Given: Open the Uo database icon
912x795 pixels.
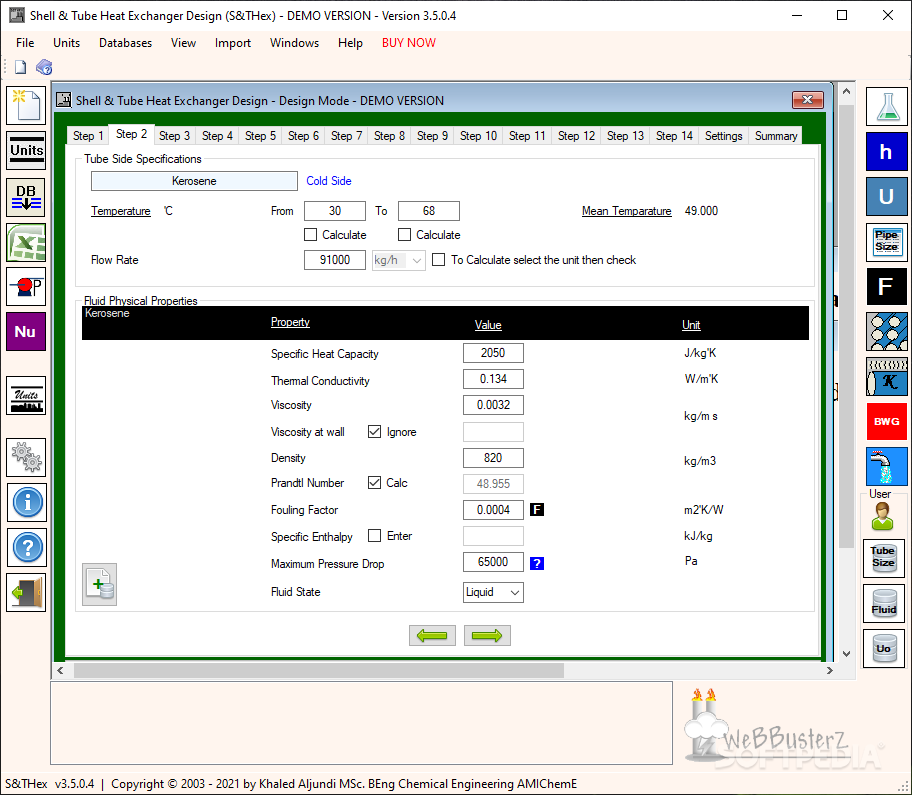Looking at the screenshot, I should pyautogui.click(x=884, y=648).
